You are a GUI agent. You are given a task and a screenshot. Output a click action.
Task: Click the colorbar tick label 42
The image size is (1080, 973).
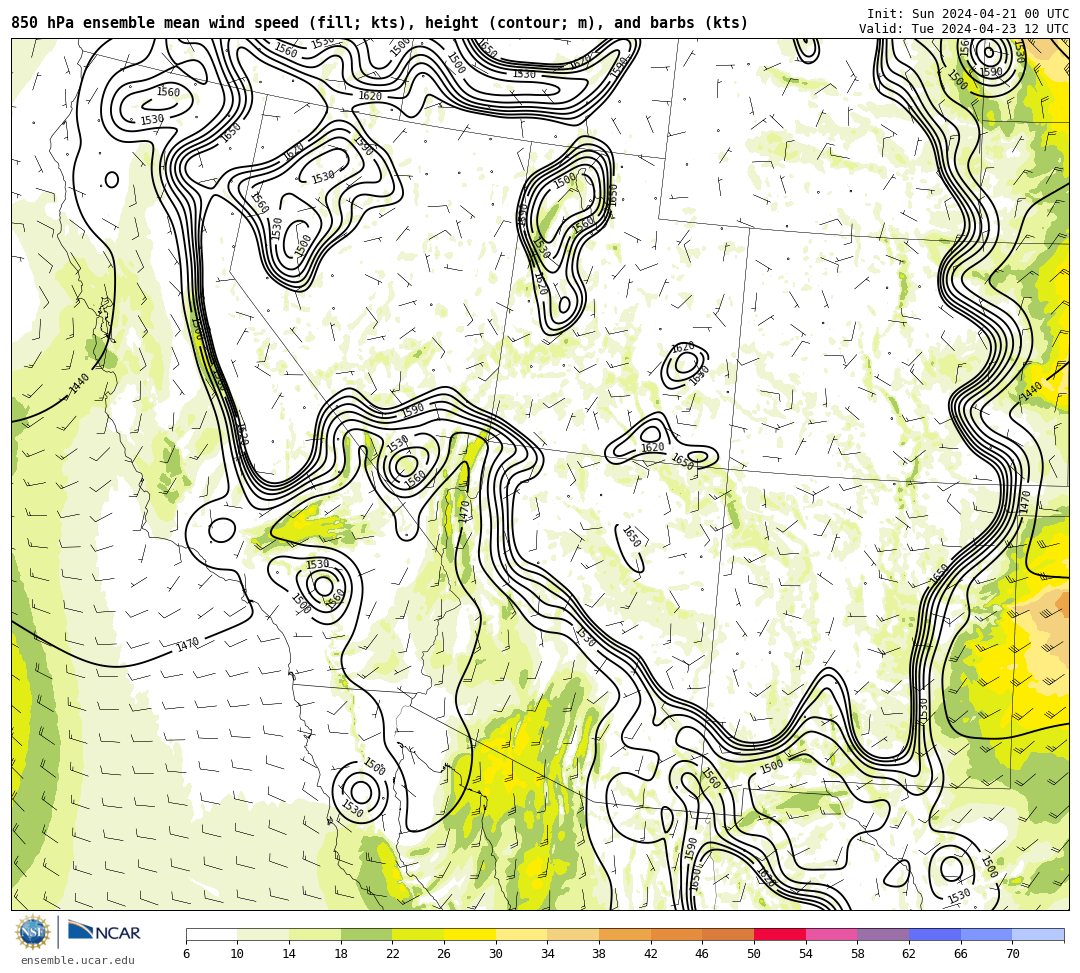(x=651, y=954)
